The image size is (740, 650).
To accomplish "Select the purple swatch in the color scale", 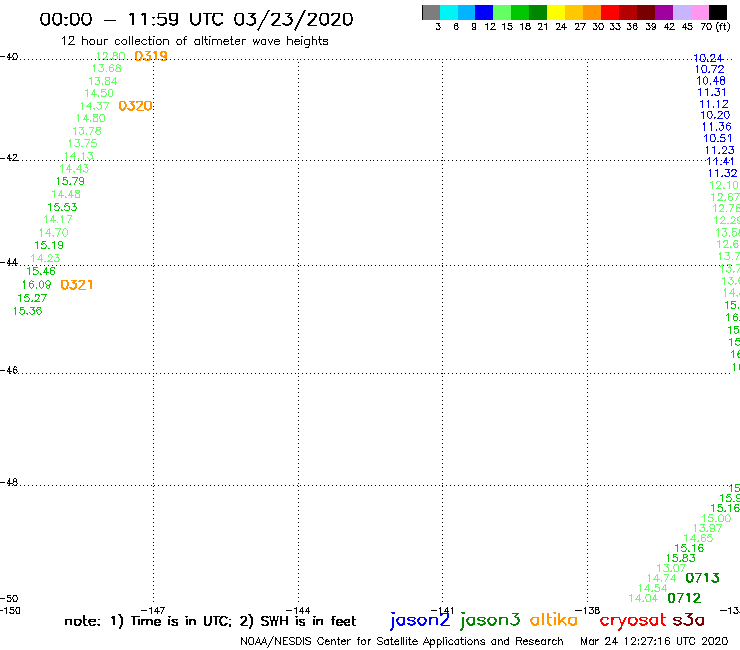I will coord(664,12).
